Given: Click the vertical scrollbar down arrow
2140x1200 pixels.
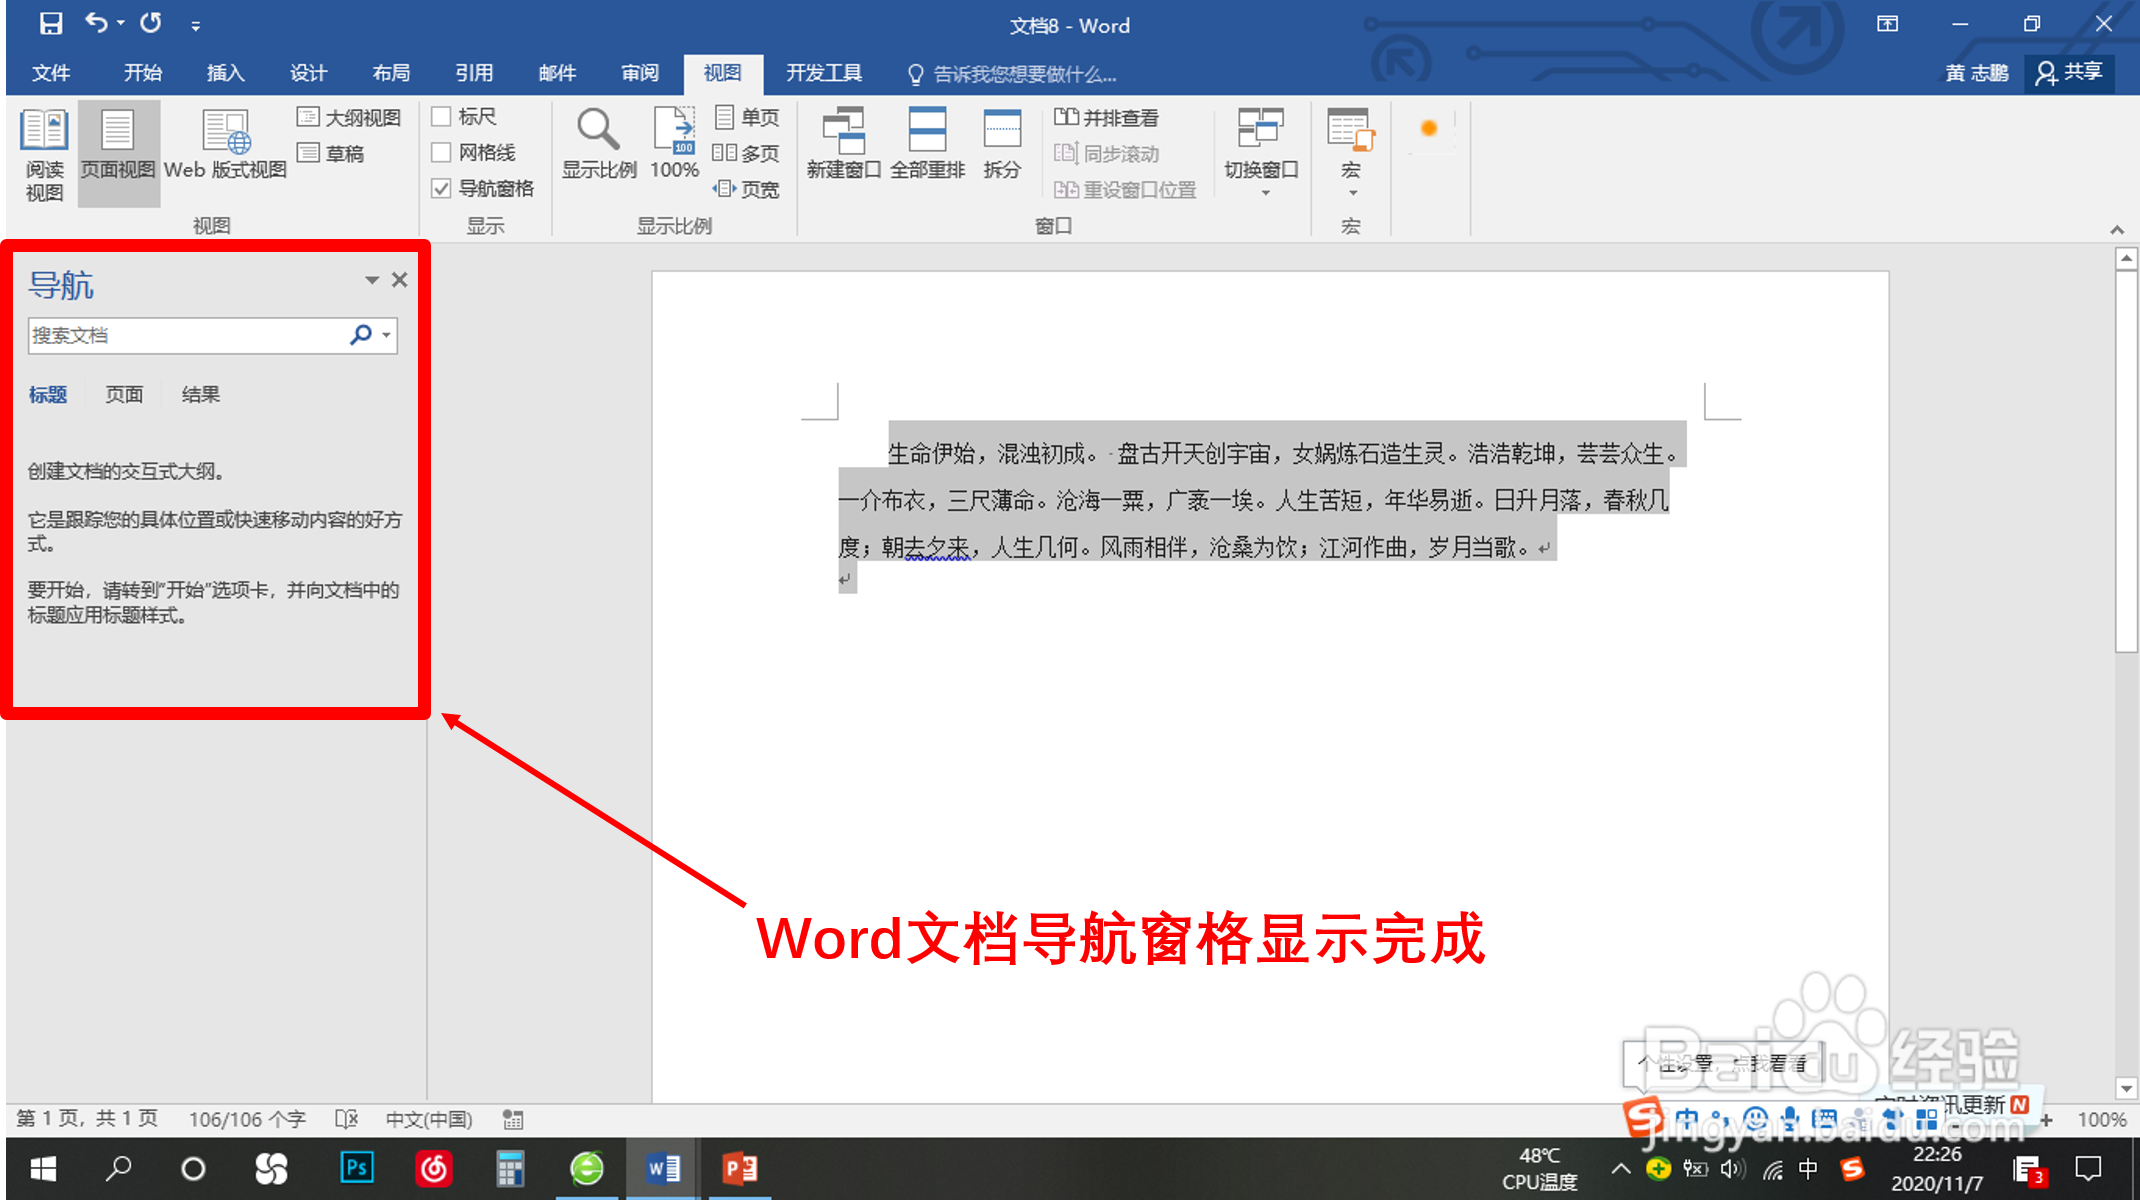Looking at the screenshot, I should coord(2126,1089).
